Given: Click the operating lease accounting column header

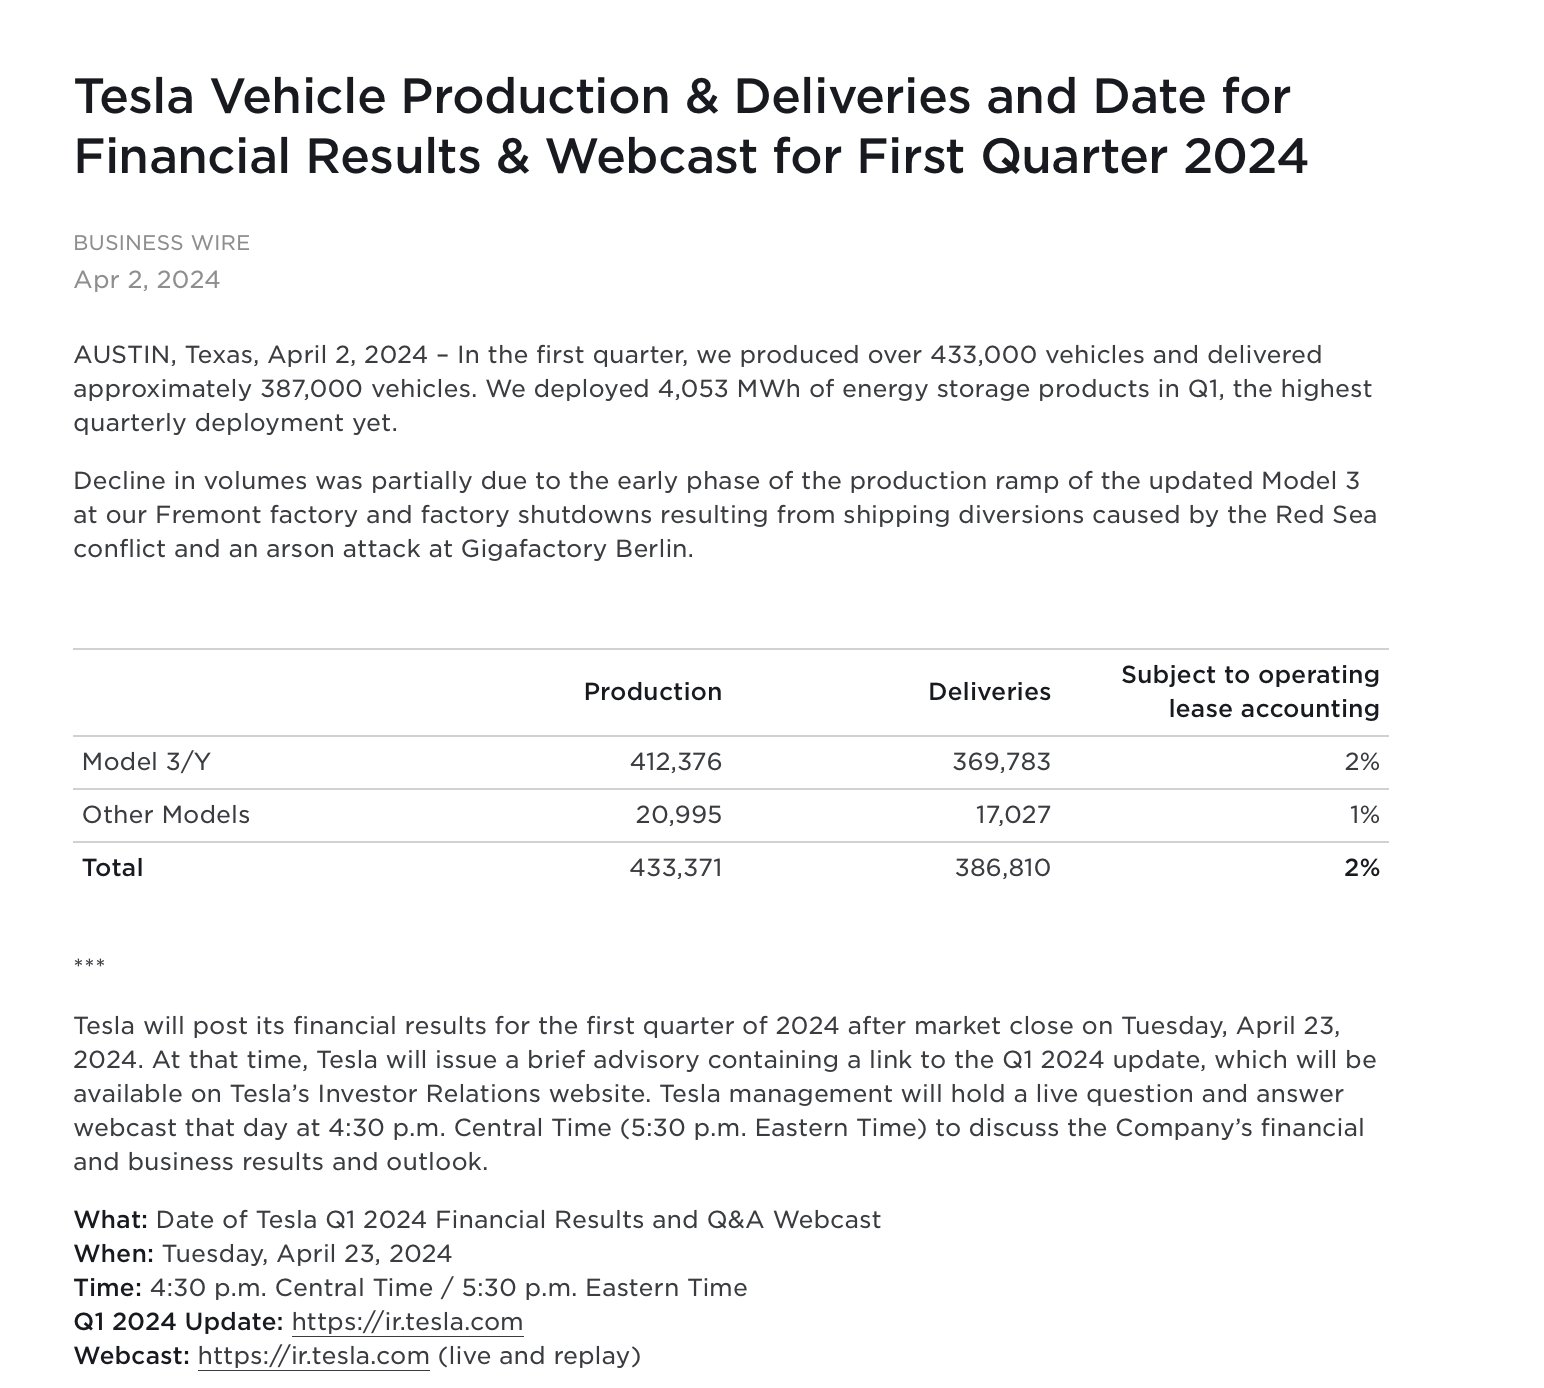Looking at the screenshot, I should point(1250,692).
